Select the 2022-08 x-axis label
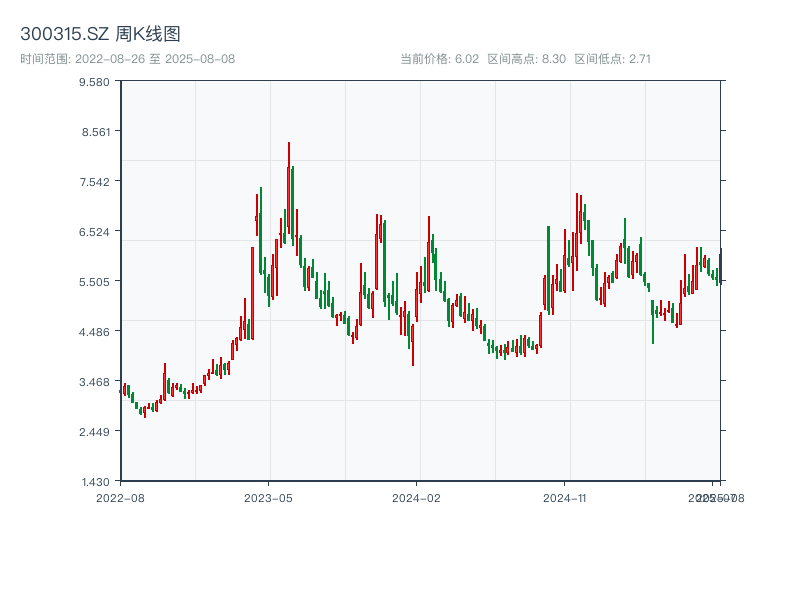This screenshot has height=600, width=800. point(121,496)
